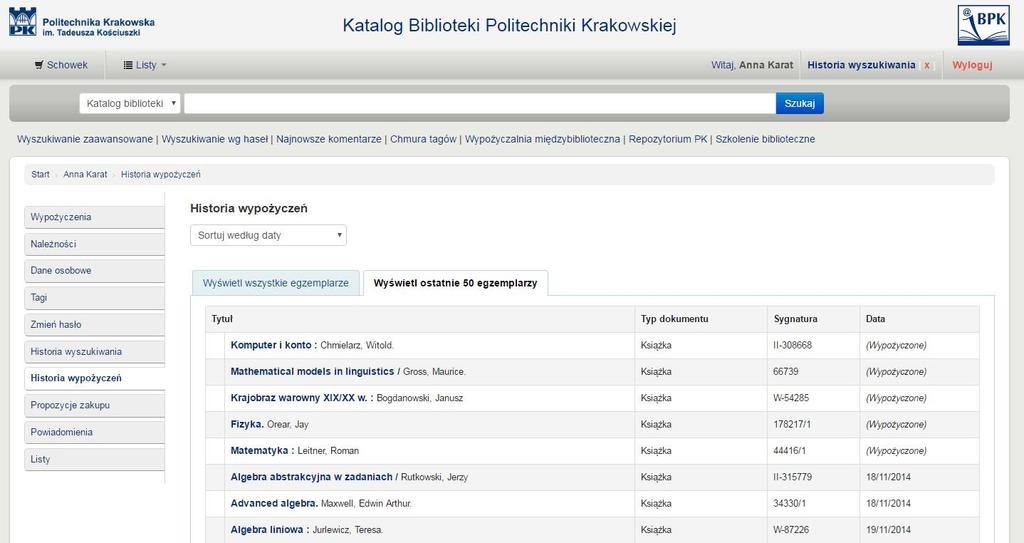Click user name Anna Karat in top bar
This screenshot has height=543, width=1024.
point(765,65)
